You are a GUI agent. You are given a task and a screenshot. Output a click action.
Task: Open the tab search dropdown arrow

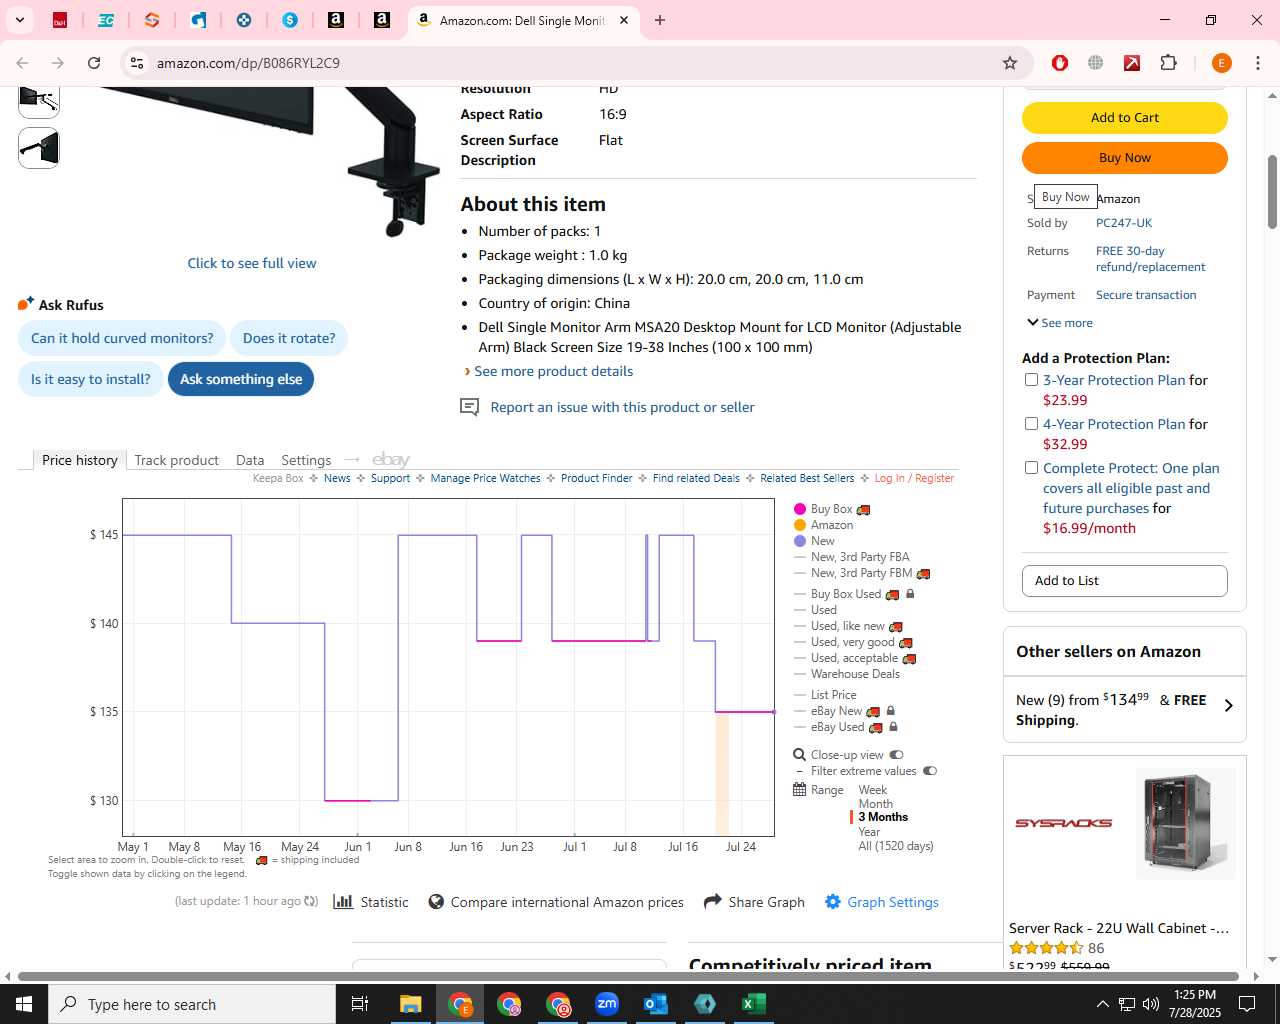tap(19, 20)
